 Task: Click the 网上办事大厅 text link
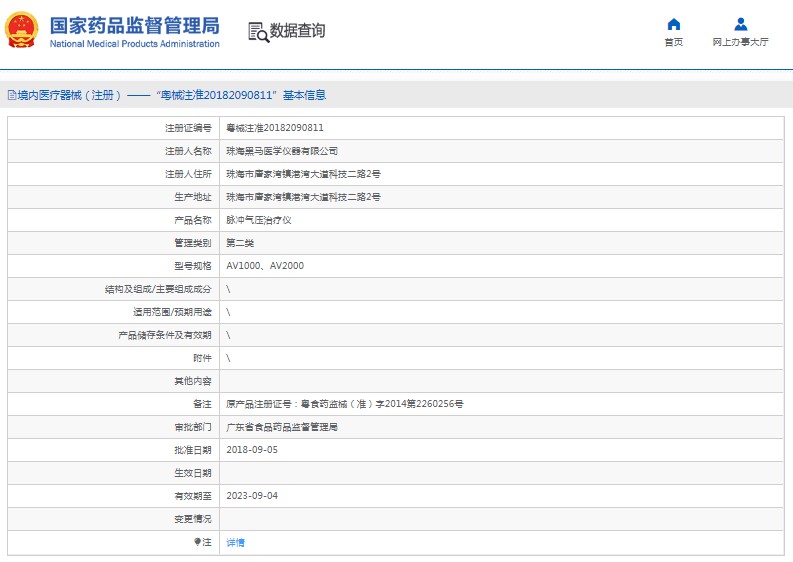740,42
